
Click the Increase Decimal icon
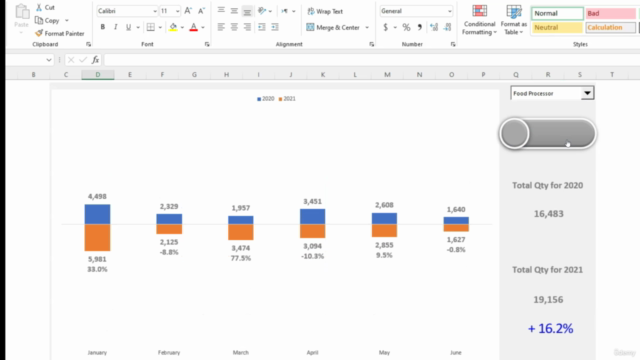(434, 27)
